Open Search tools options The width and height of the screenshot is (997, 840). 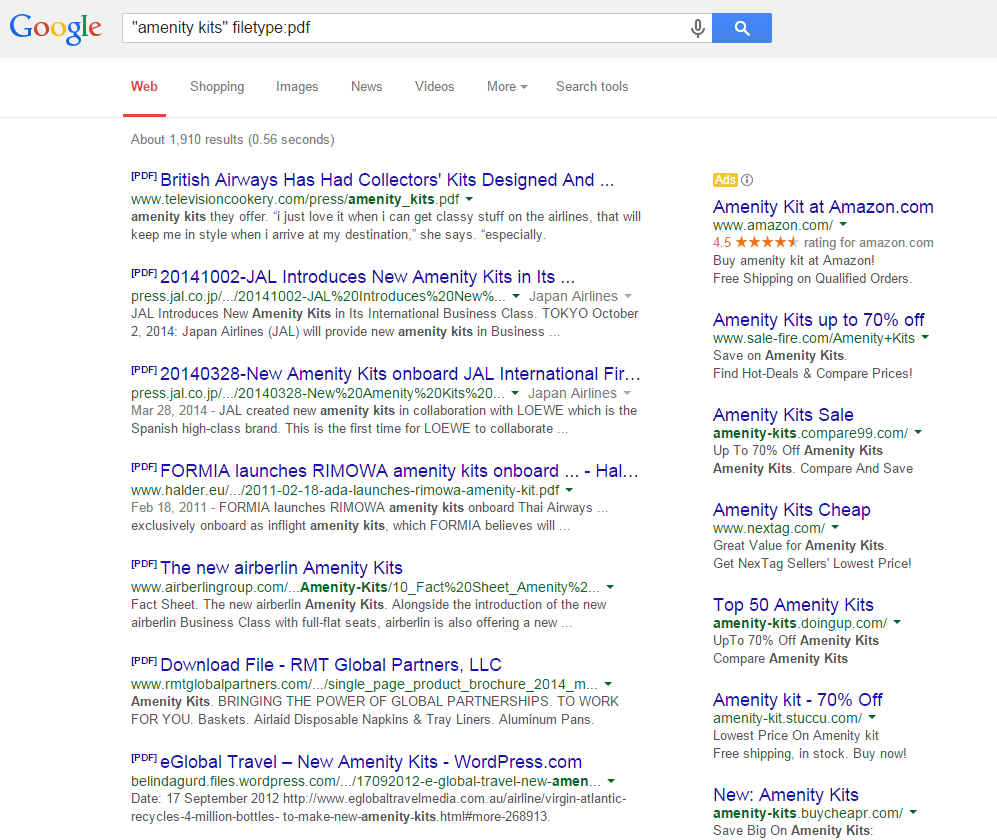tap(592, 86)
